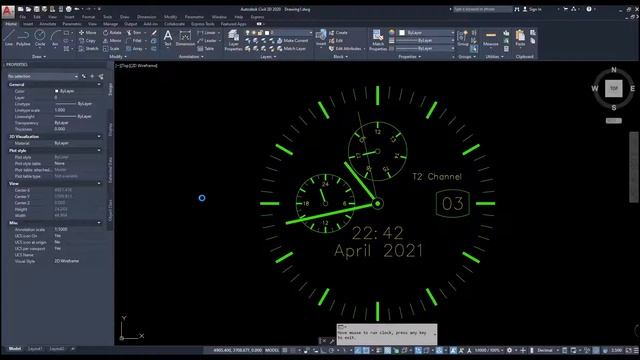The image size is (640, 360).
Task: Collapse the View section in Properties
Action: (x=99, y=184)
